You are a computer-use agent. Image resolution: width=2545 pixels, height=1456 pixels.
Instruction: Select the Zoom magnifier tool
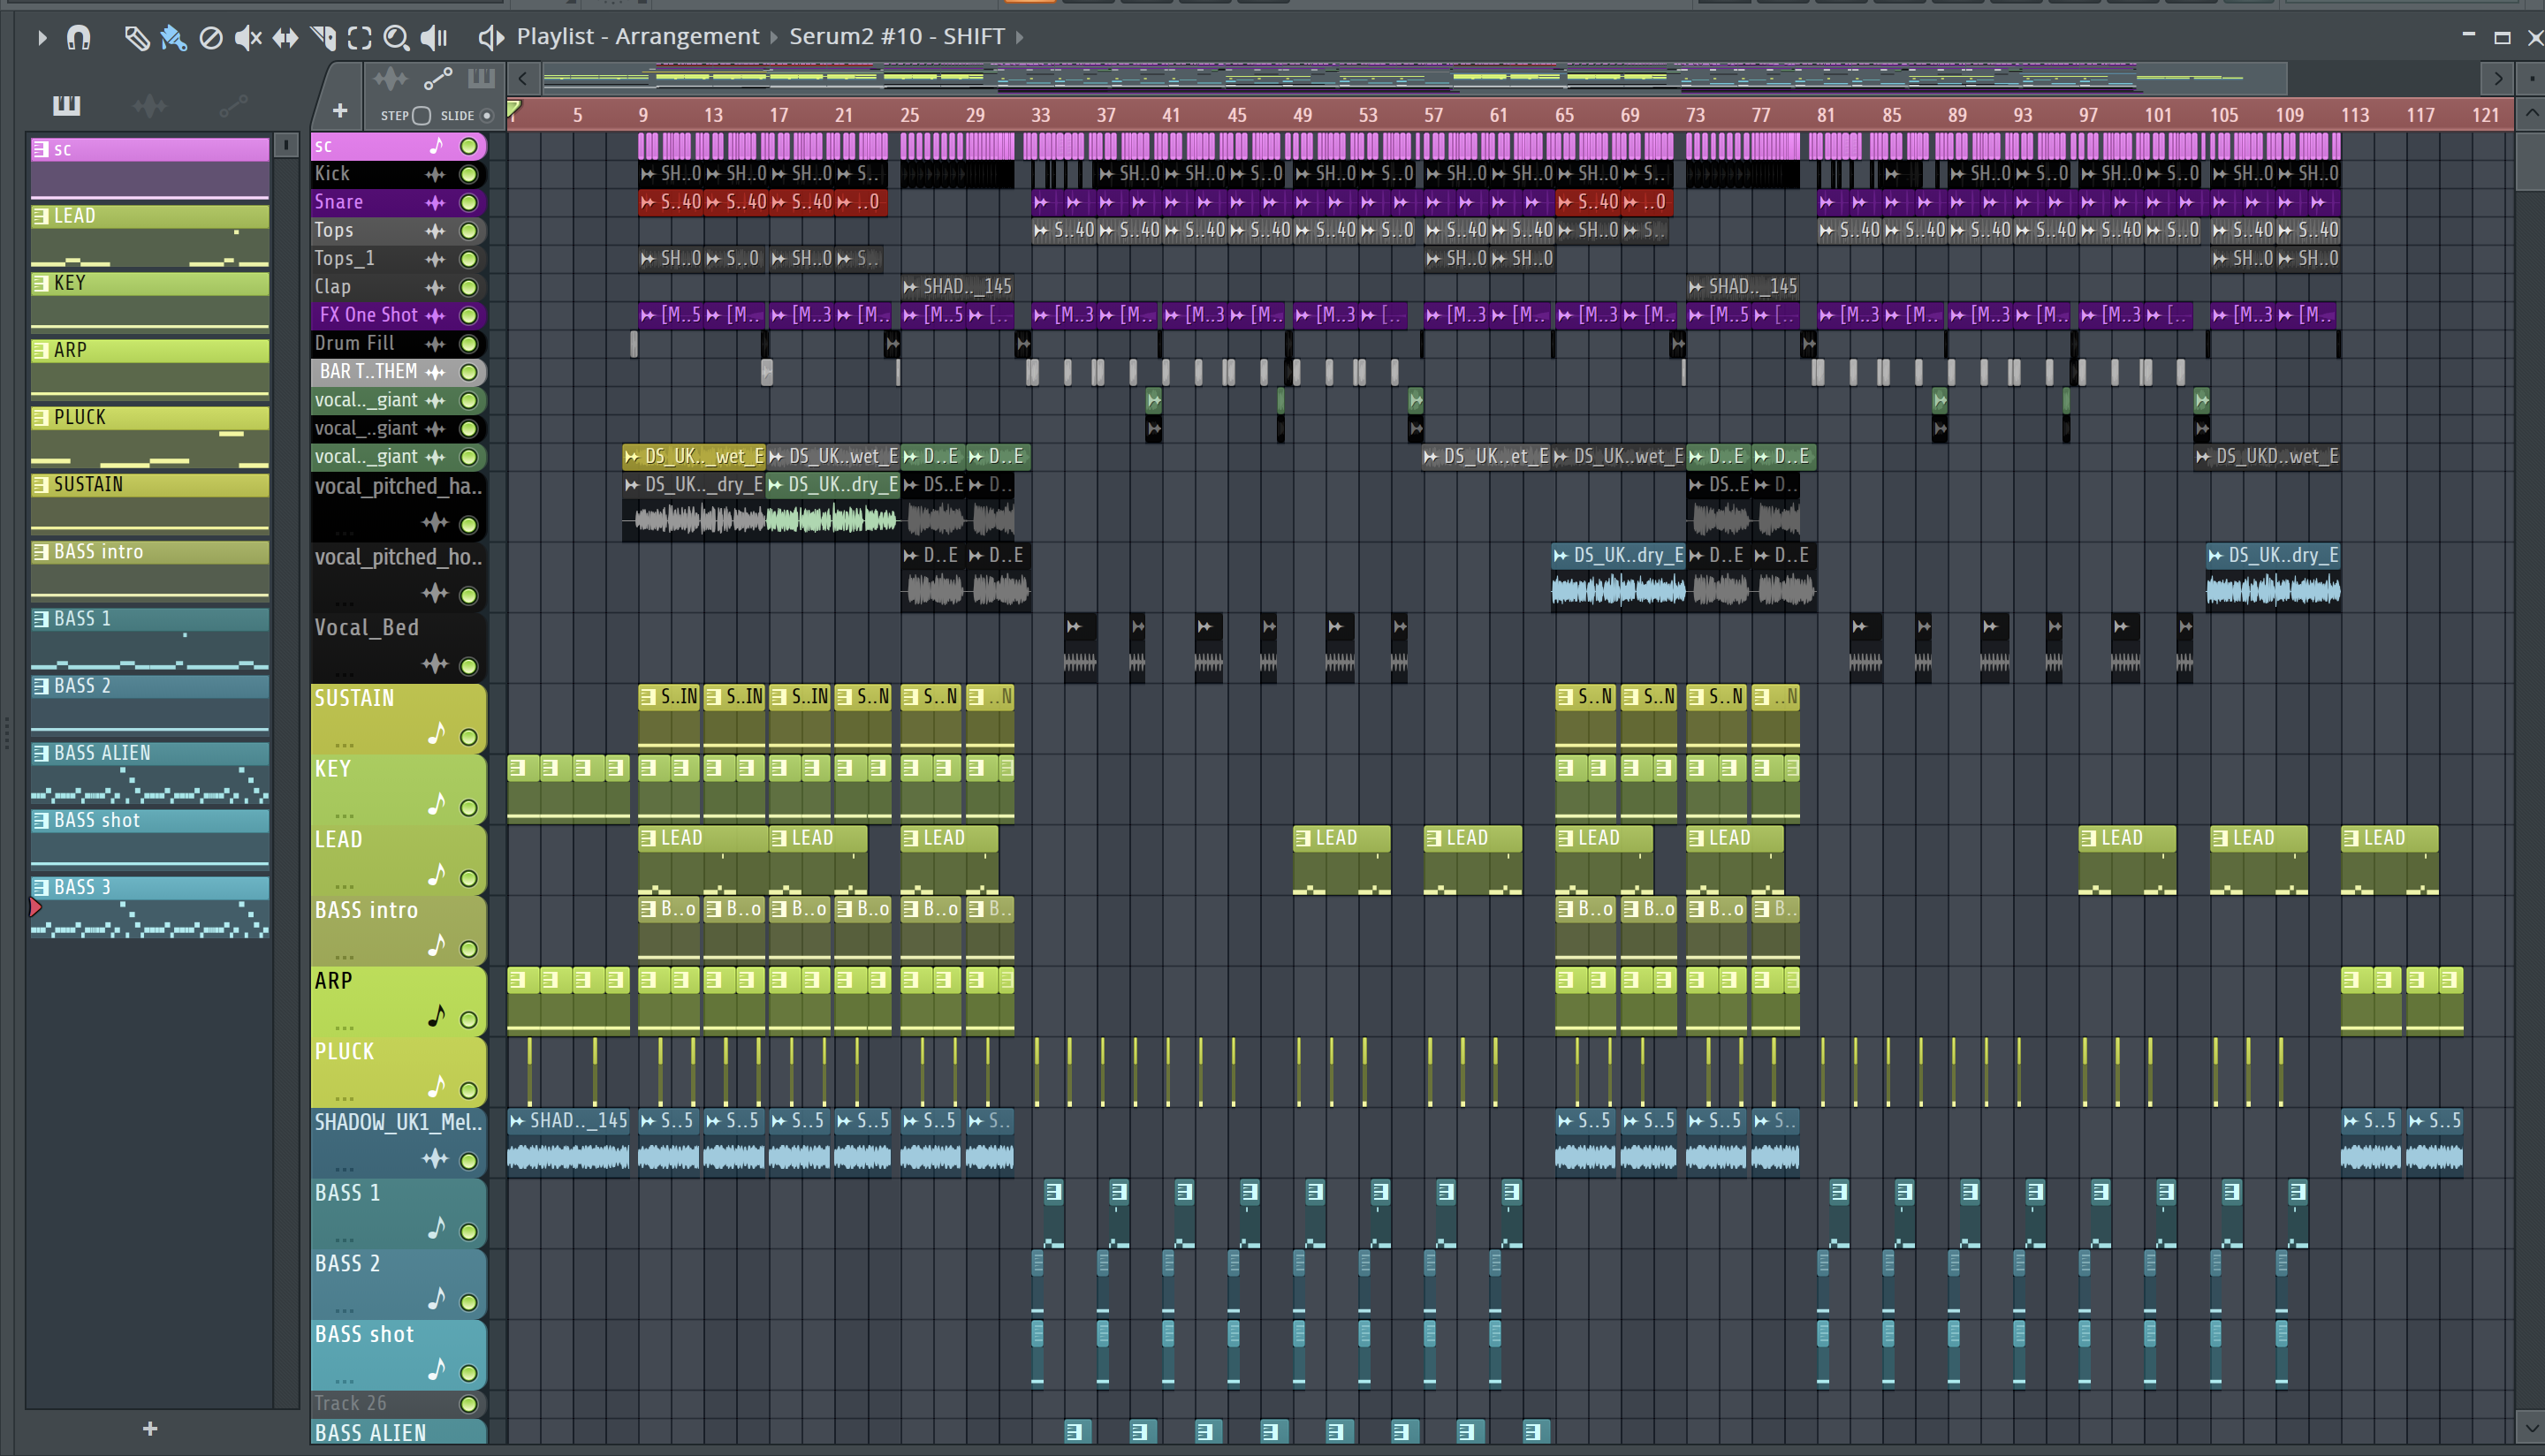pyautogui.click(x=396, y=38)
